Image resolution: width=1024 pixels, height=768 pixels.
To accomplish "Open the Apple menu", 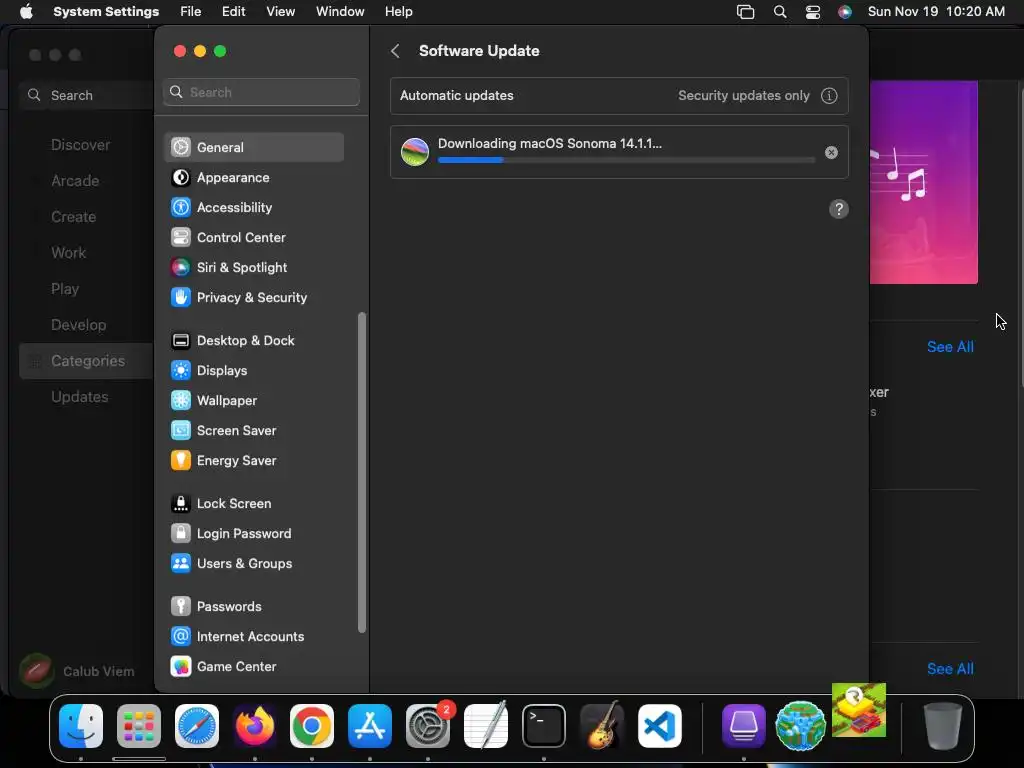I will (26, 12).
